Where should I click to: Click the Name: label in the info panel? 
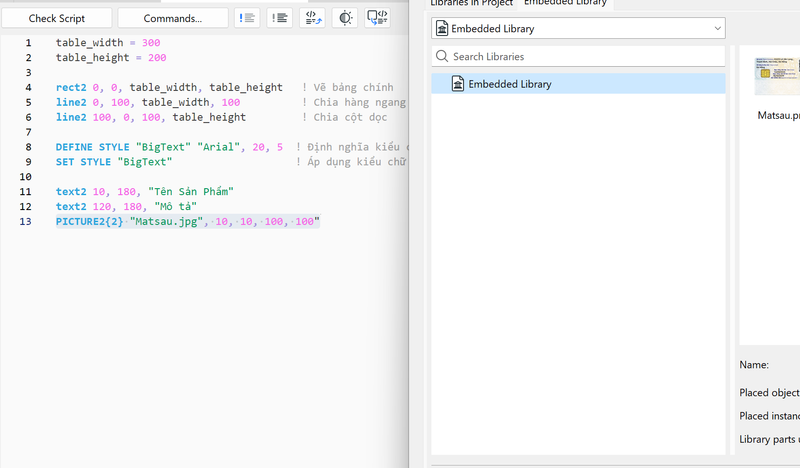(754, 365)
